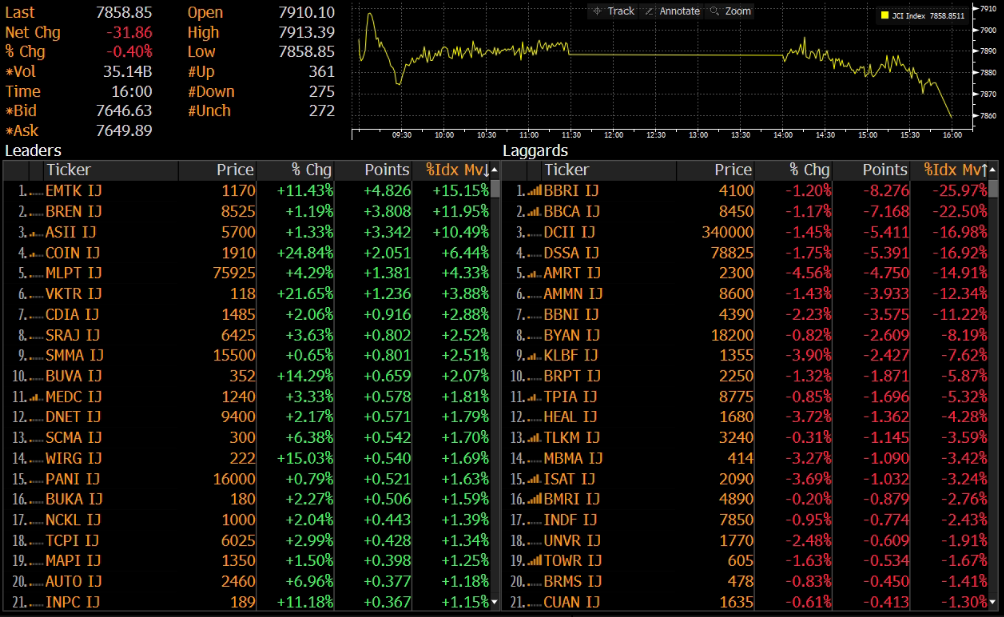This screenshot has width=1004, height=617.
Task: Click the DCII IJ price 340000
Action: click(727, 232)
